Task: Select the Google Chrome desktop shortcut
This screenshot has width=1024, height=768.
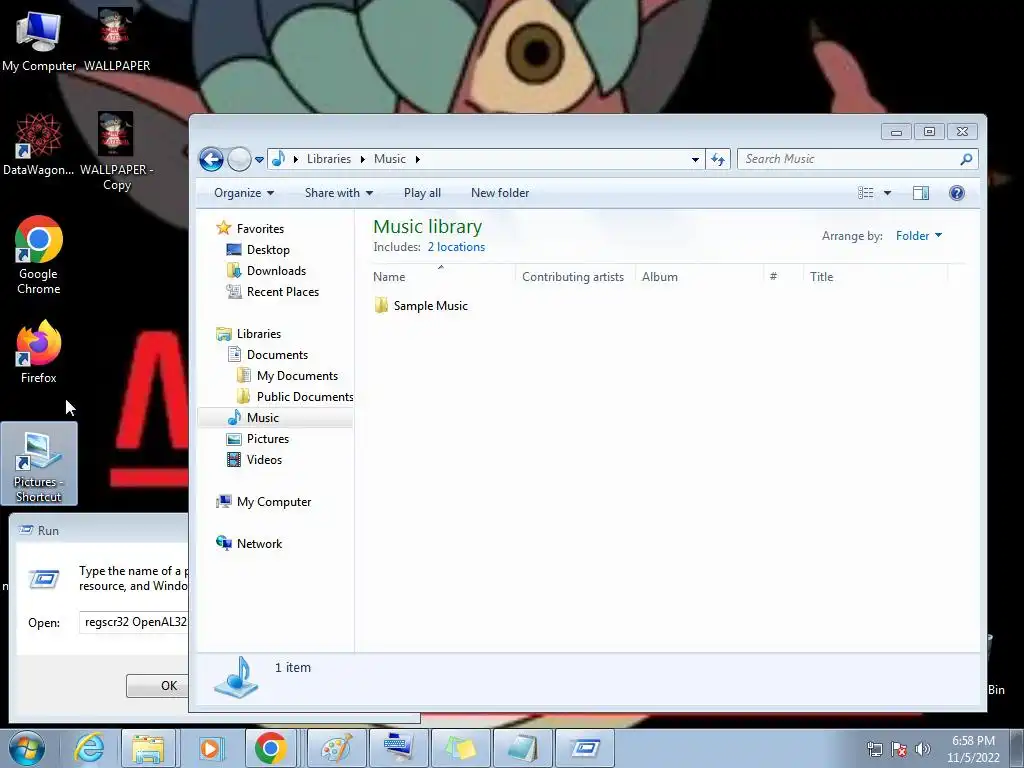Action: (x=39, y=255)
